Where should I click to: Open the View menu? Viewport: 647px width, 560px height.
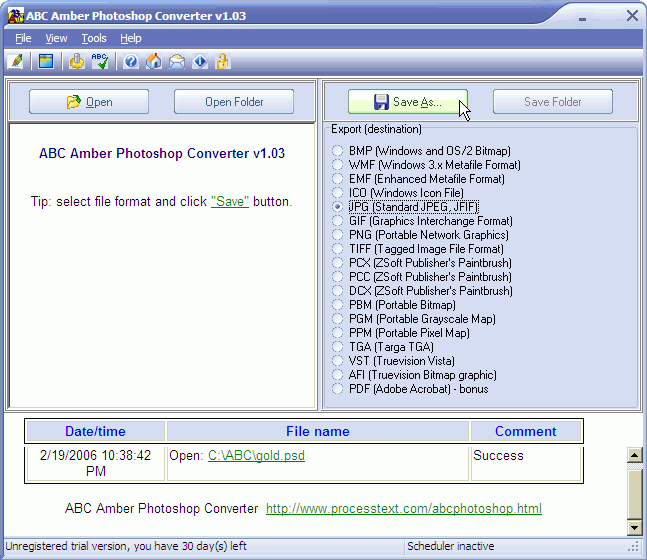click(x=56, y=38)
